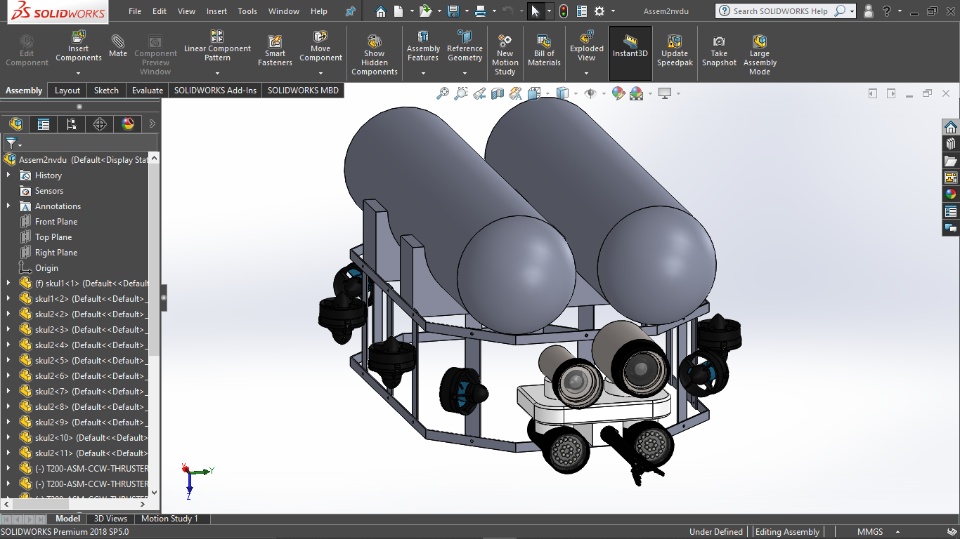Create a New Motion Study

coord(505,53)
